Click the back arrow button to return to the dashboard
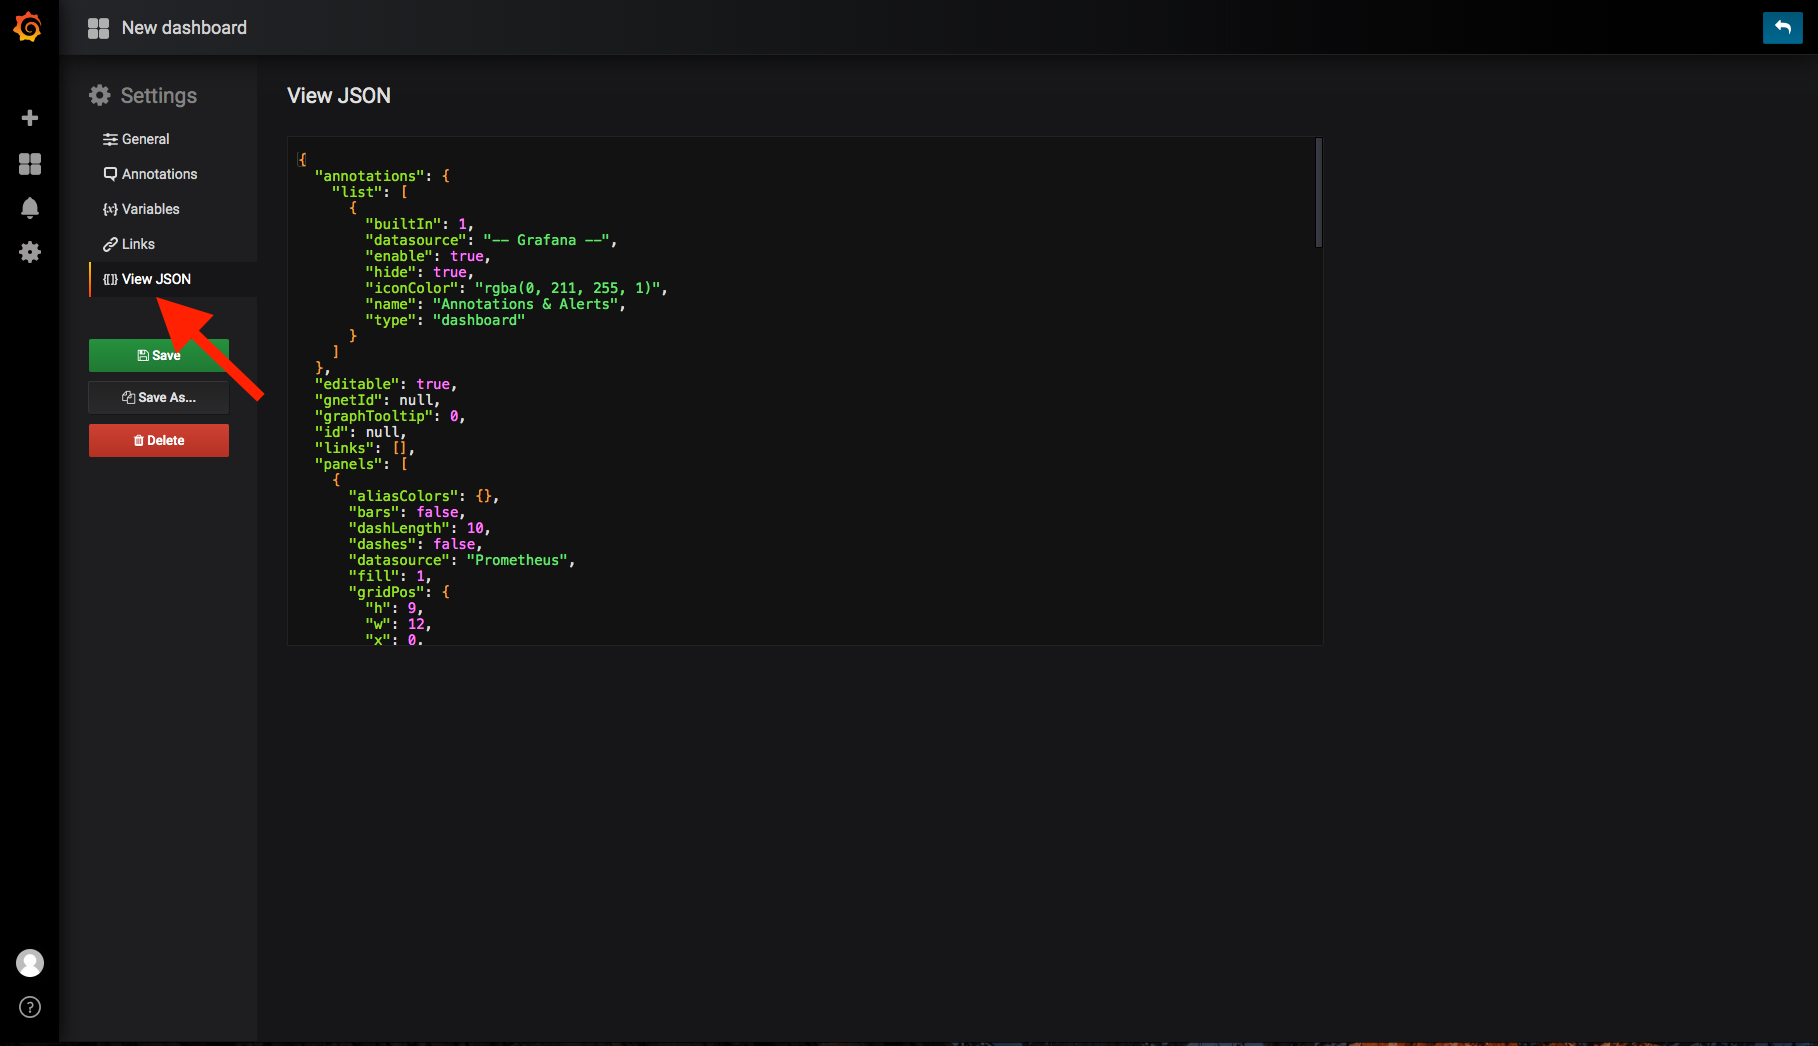The image size is (1818, 1046). tap(1782, 27)
